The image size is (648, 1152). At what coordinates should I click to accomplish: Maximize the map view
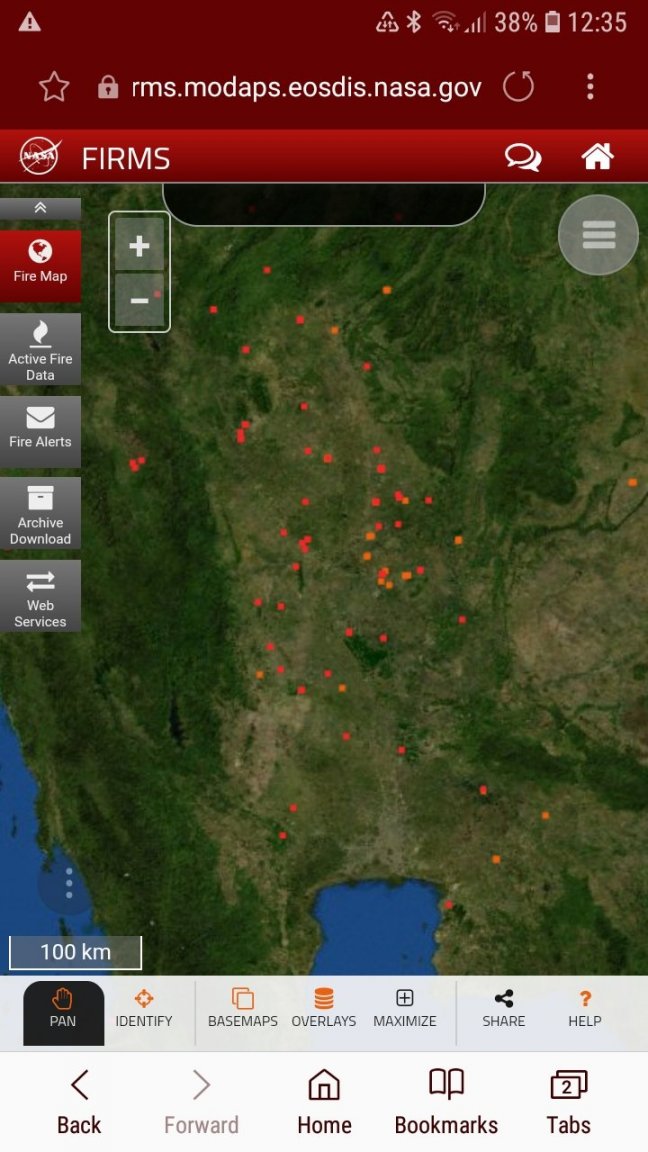point(405,1008)
